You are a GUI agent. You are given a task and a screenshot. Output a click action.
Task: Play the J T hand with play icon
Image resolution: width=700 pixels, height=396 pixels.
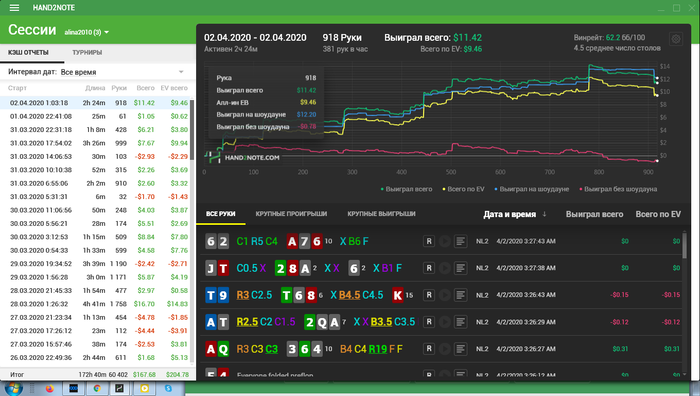(444, 268)
